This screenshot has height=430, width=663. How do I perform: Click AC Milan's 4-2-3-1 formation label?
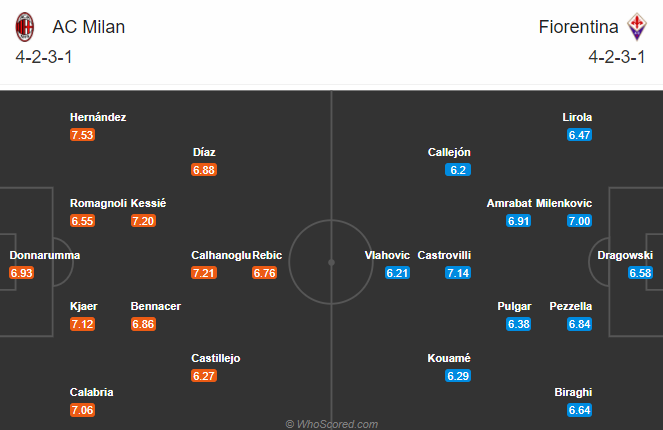point(44,57)
